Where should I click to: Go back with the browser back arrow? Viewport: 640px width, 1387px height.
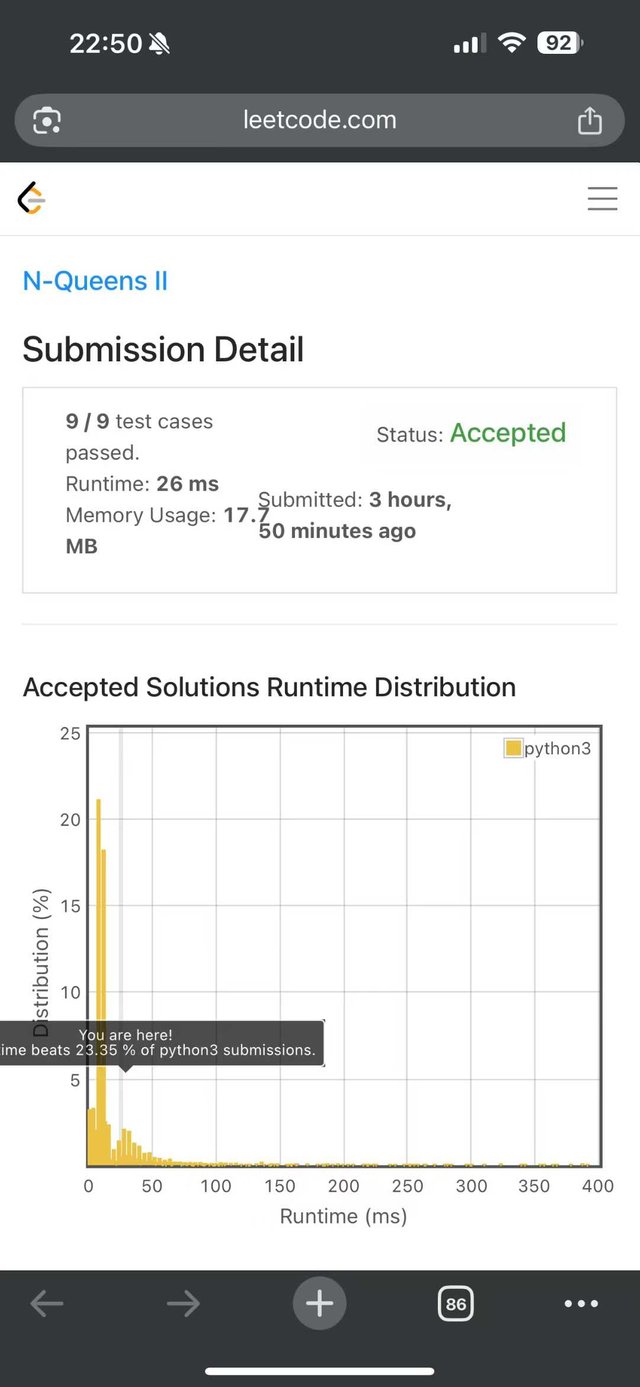47,1303
